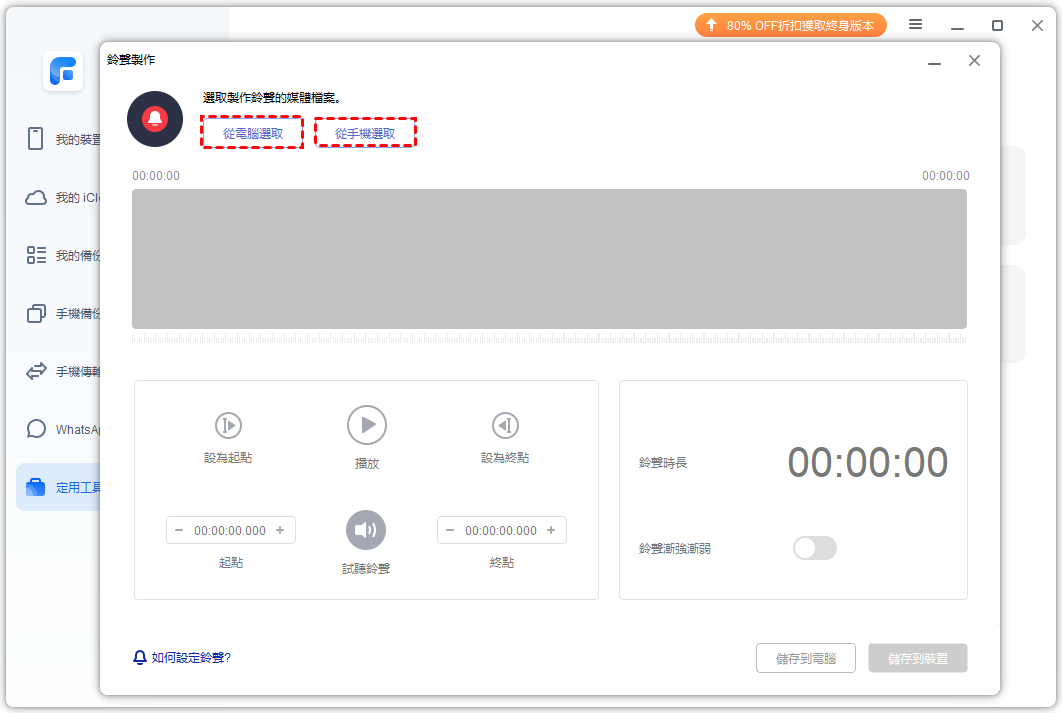Toggle the ringtone fade in/out switch
Screen dimensions: 1062x713
[x=814, y=548]
